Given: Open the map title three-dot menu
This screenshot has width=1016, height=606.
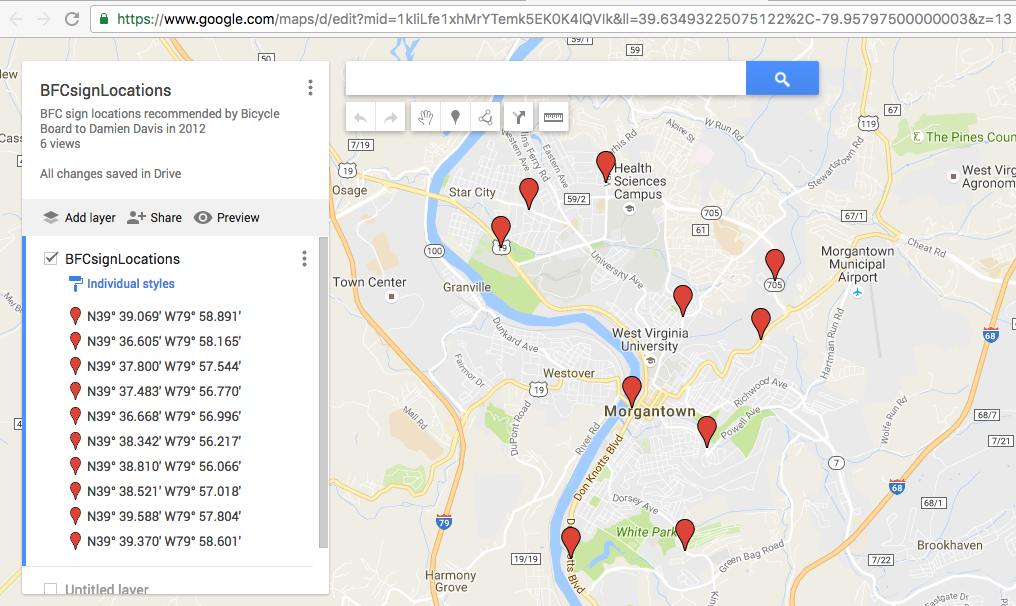Looking at the screenshot, I should (310, 88).
